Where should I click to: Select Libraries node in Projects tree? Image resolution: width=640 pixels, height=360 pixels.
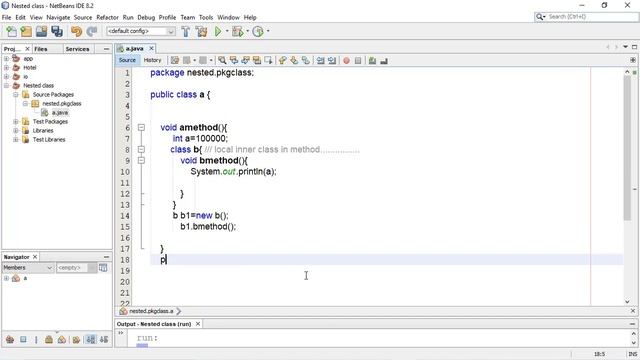pyautogui.click(x=43, y=131)
